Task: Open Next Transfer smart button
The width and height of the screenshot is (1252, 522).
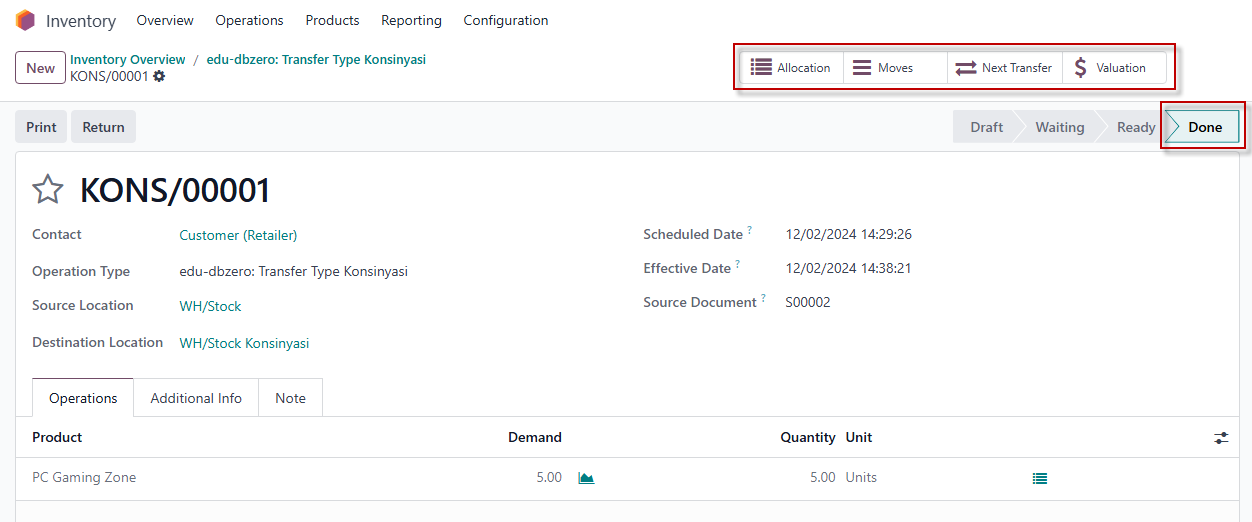Action: [x=1004, y=68]
